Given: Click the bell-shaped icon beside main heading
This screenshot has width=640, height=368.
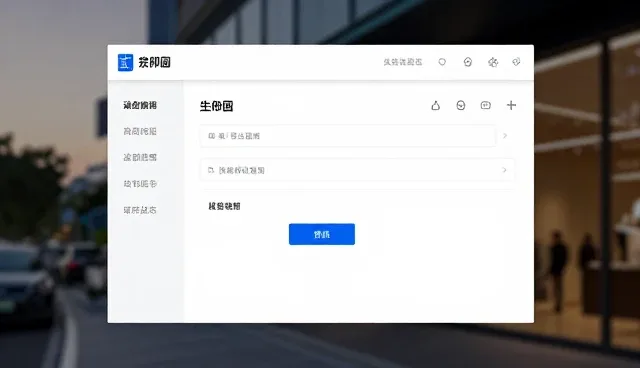Looking at the screenshot, I should [x=436, y=106].
